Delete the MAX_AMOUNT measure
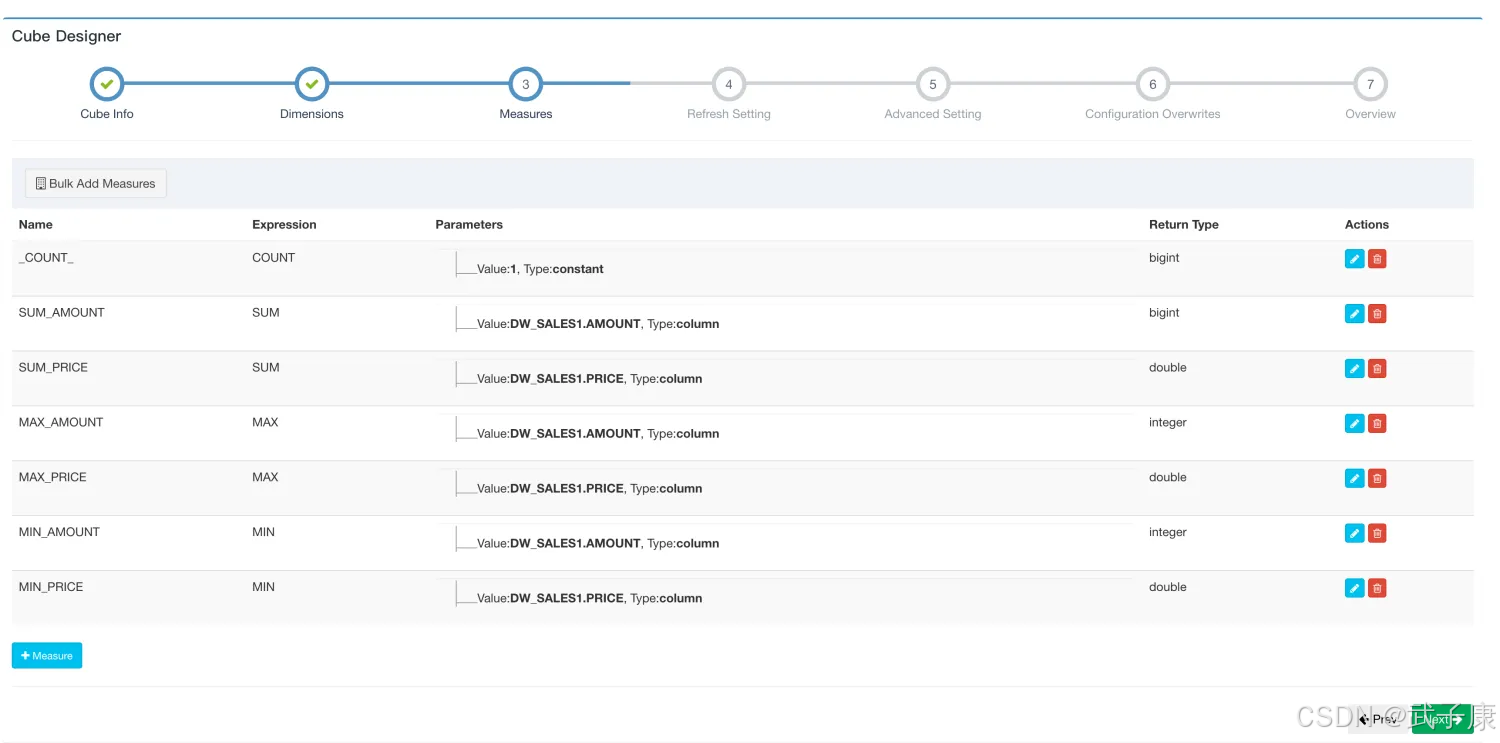1500x743 pixels. click(x=1377, y=424)
